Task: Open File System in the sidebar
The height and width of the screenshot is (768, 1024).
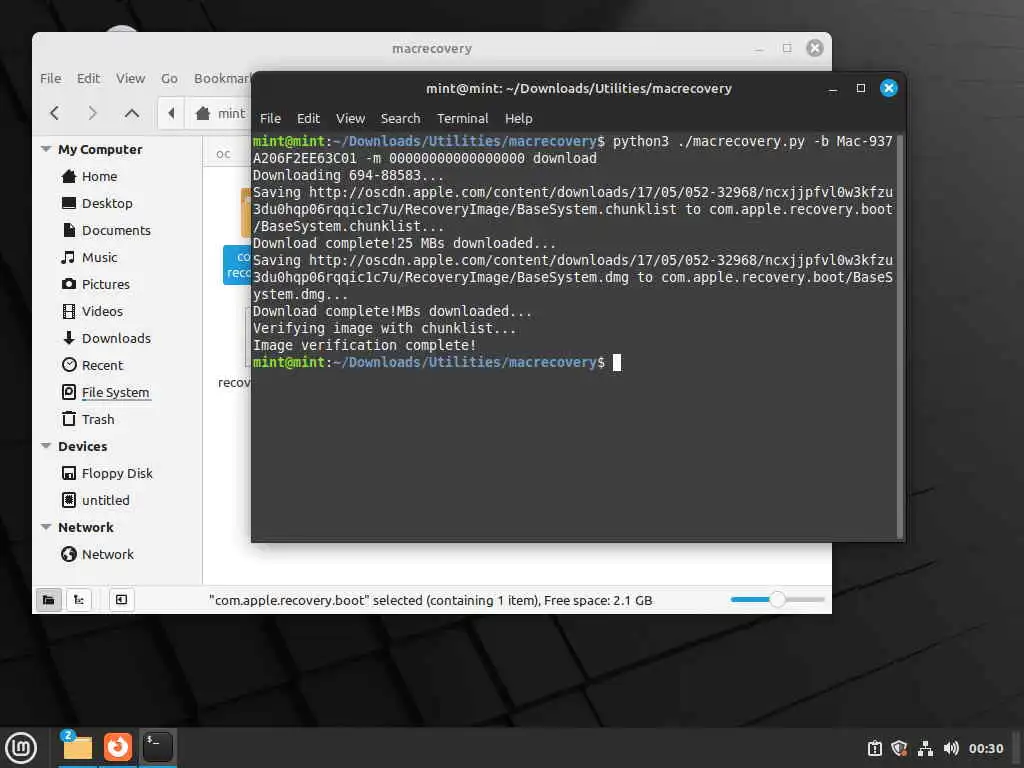Action: coord(115,392)
